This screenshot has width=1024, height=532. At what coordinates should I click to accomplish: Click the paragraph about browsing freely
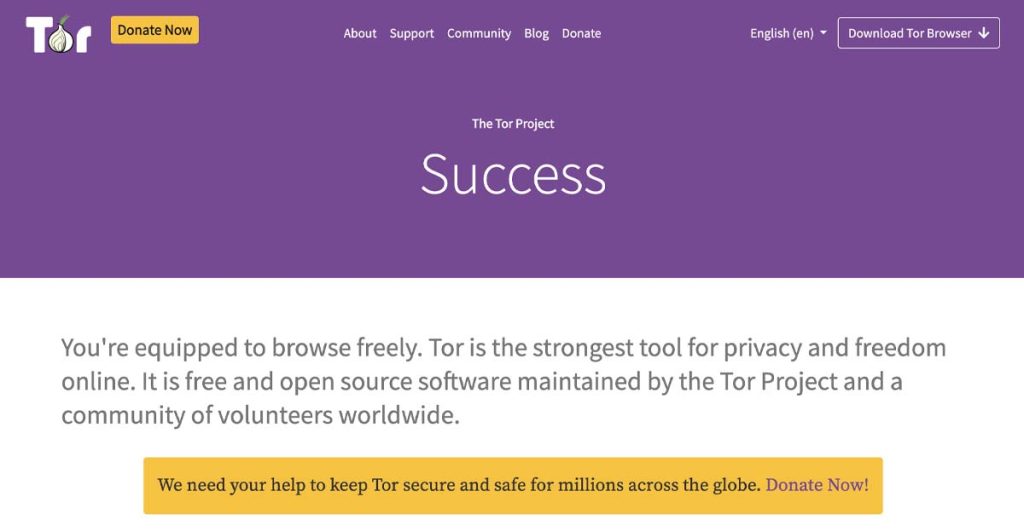[x=503, y=381]
